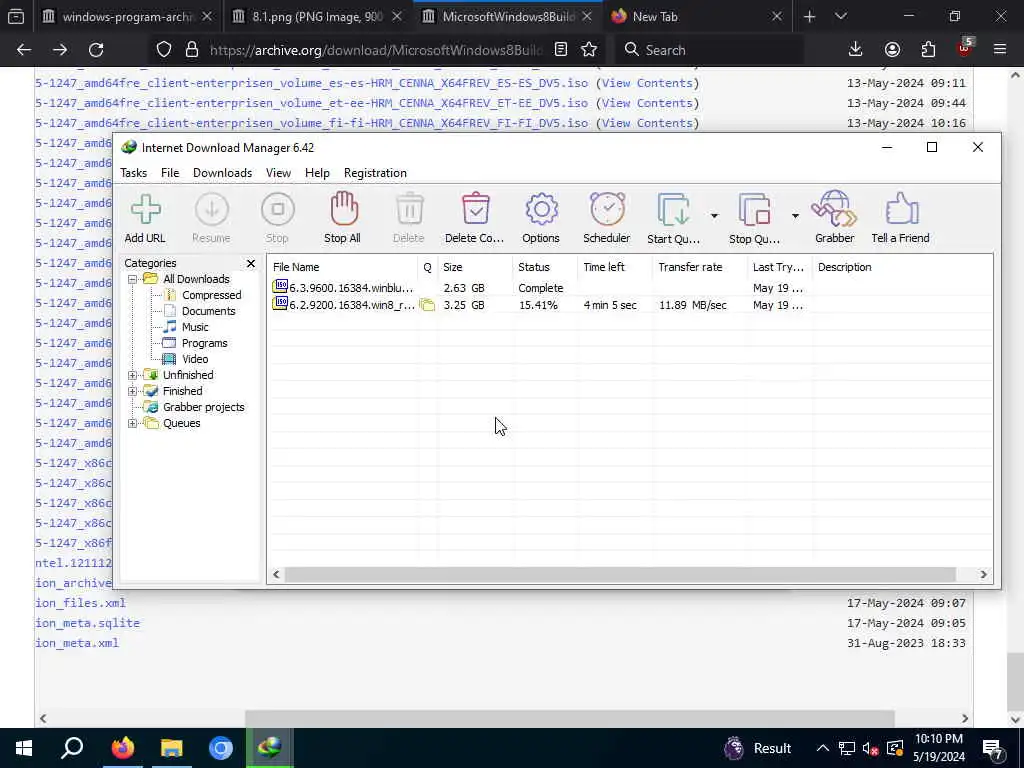This screenshot has width=1024, height=768.
Task: Open the File menu in IDM
Action: pos(170,173)
